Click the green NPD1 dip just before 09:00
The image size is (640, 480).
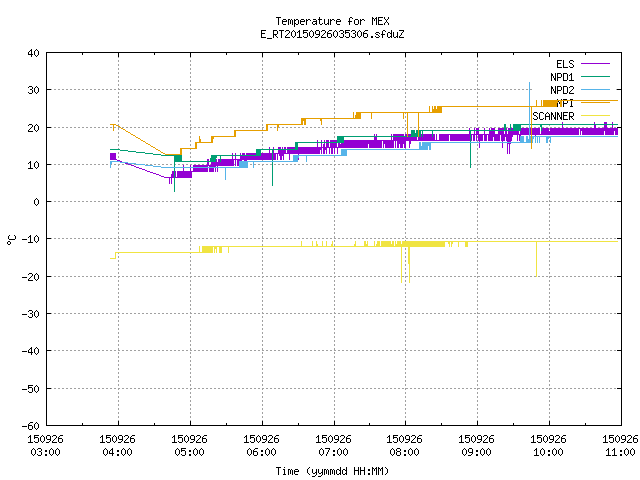[471, 149]
